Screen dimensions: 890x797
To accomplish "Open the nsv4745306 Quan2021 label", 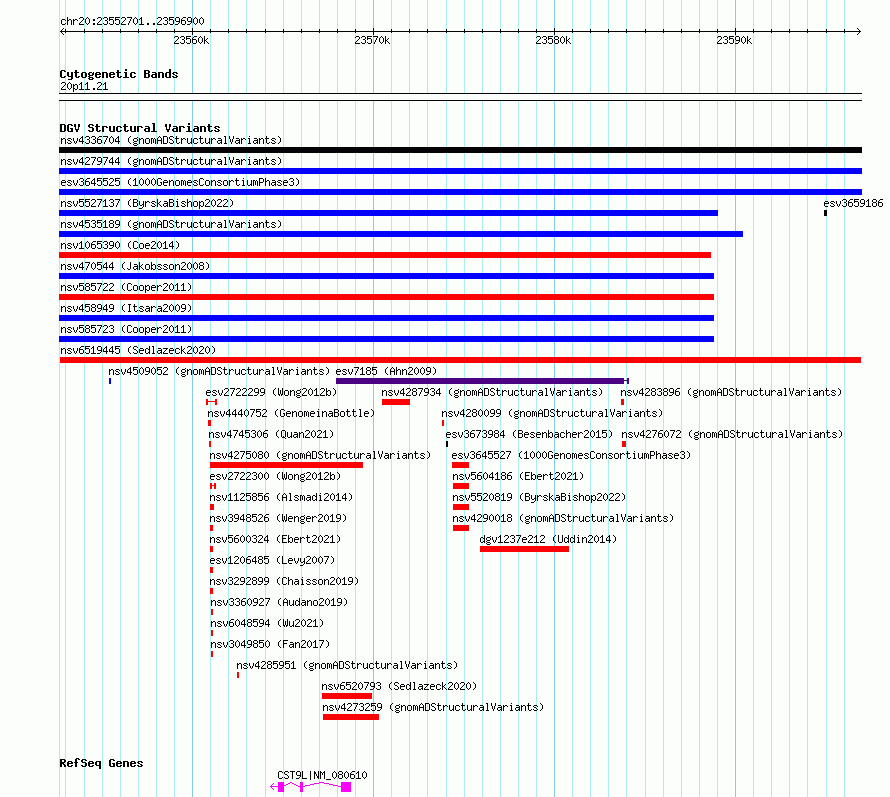I will 271,434.
